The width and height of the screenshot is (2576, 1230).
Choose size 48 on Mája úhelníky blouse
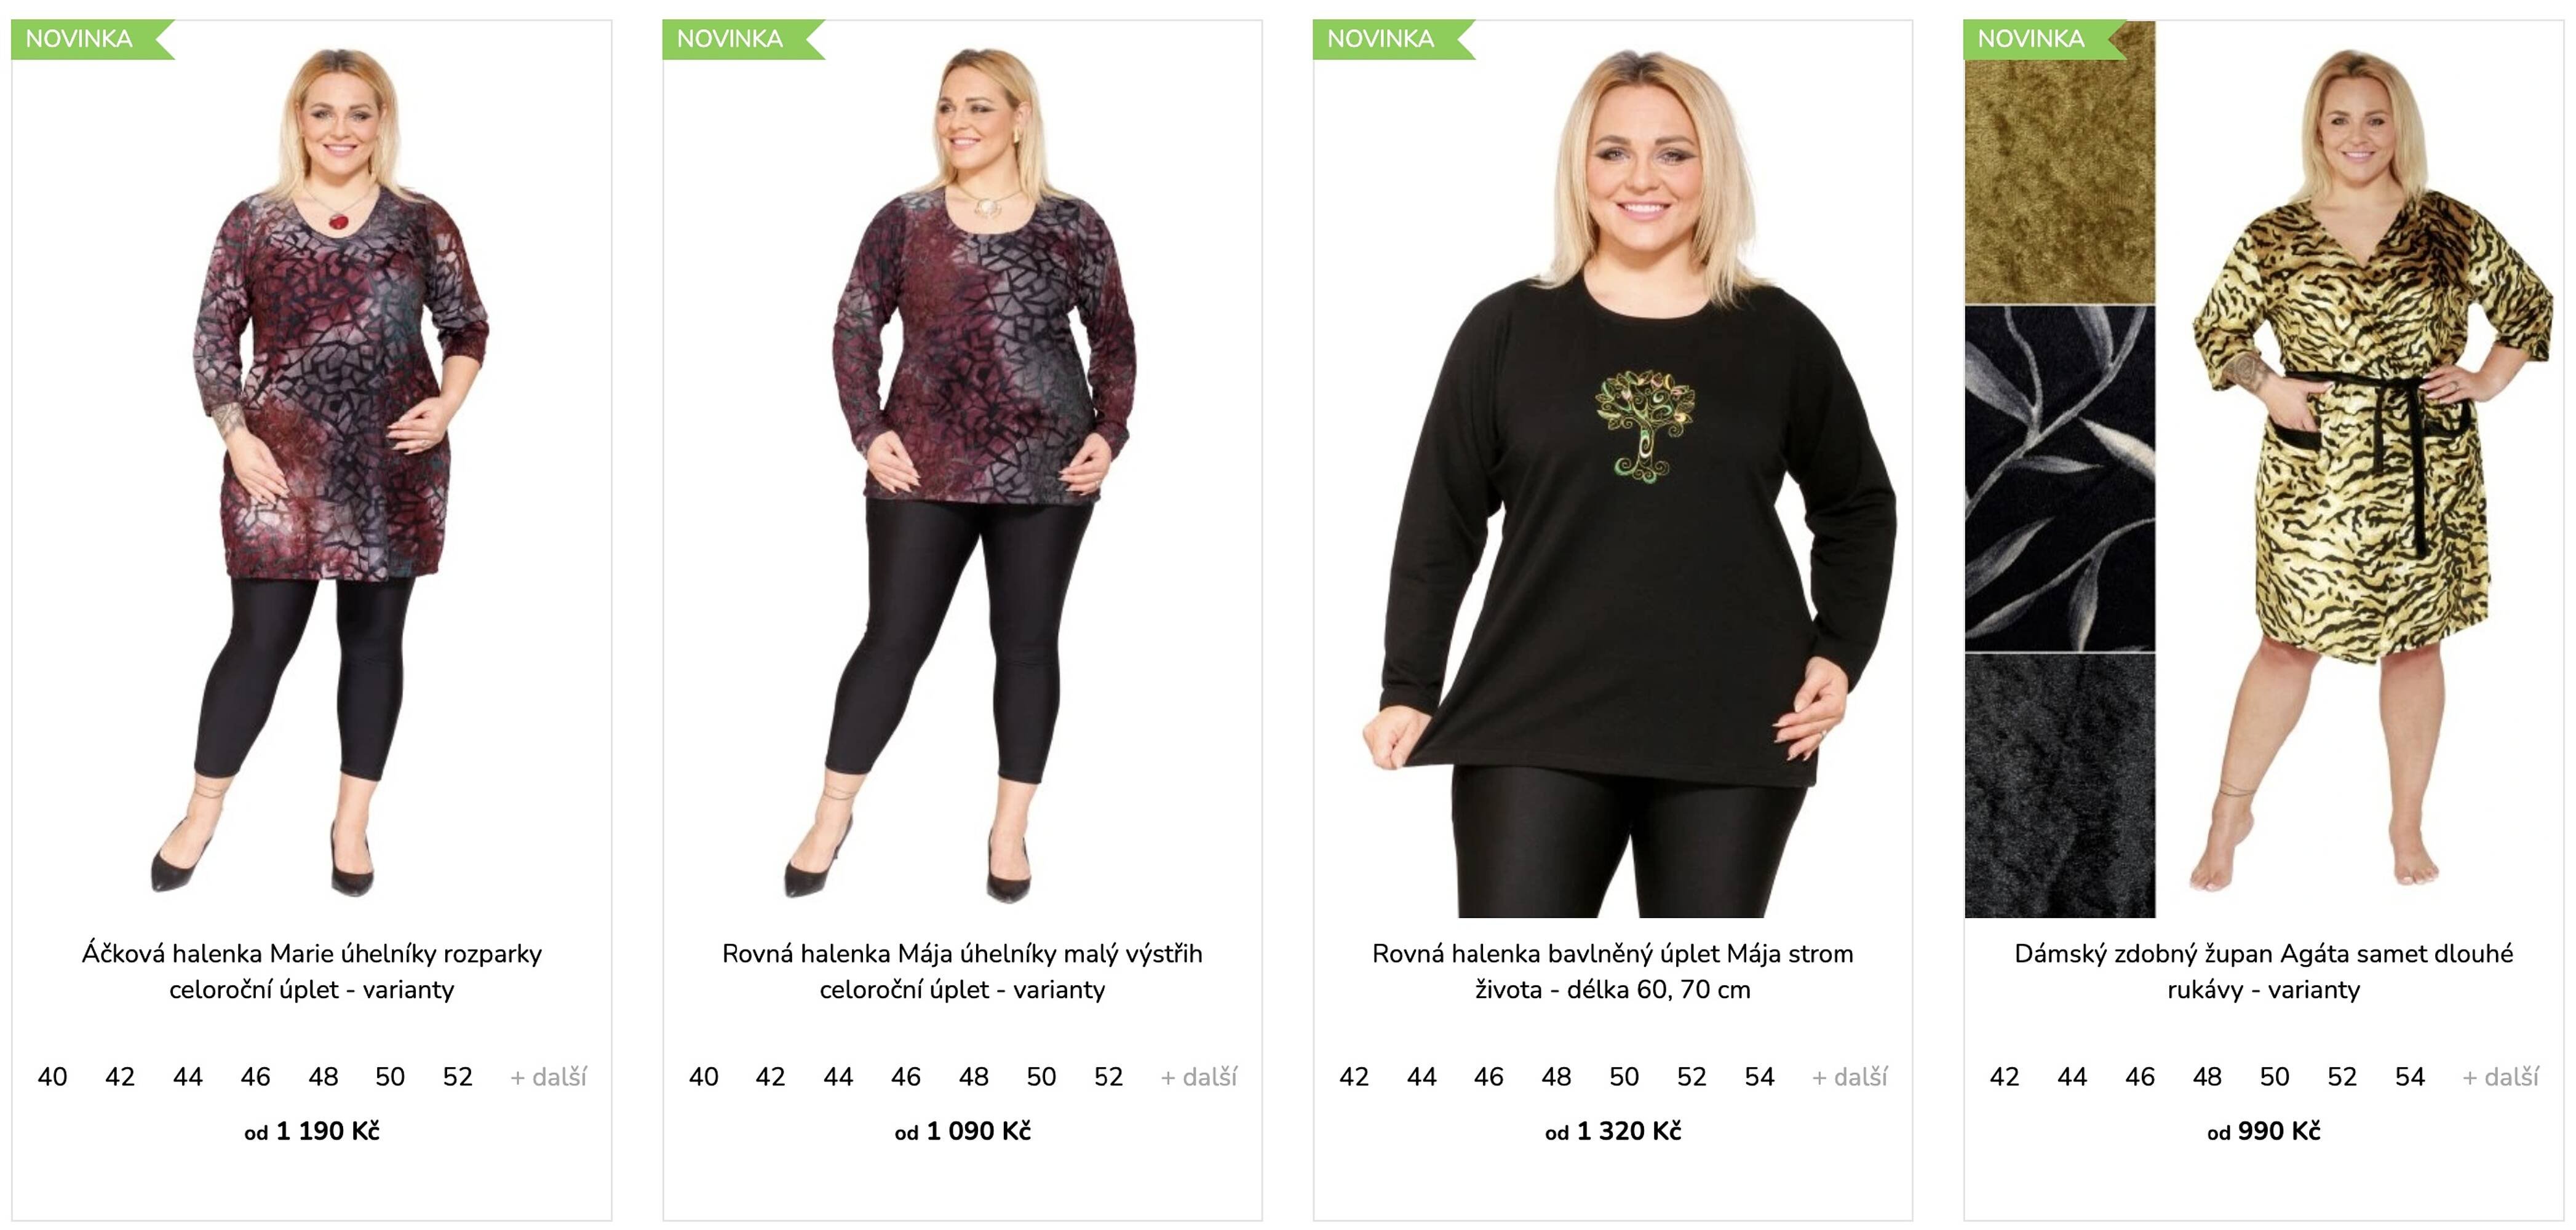973,1077
